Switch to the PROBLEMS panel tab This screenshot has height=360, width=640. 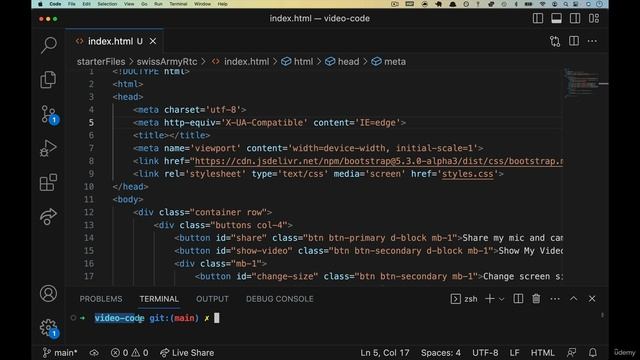[x=101, y=299]
